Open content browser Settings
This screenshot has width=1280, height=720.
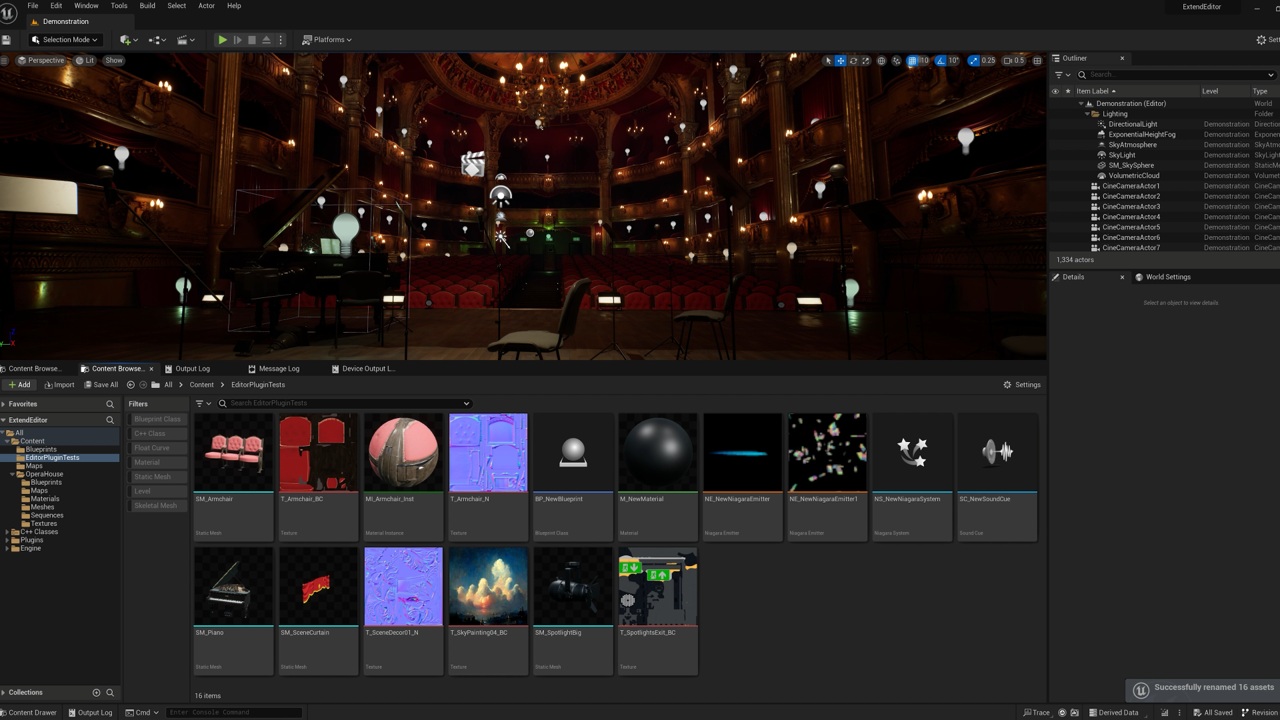1022,384
